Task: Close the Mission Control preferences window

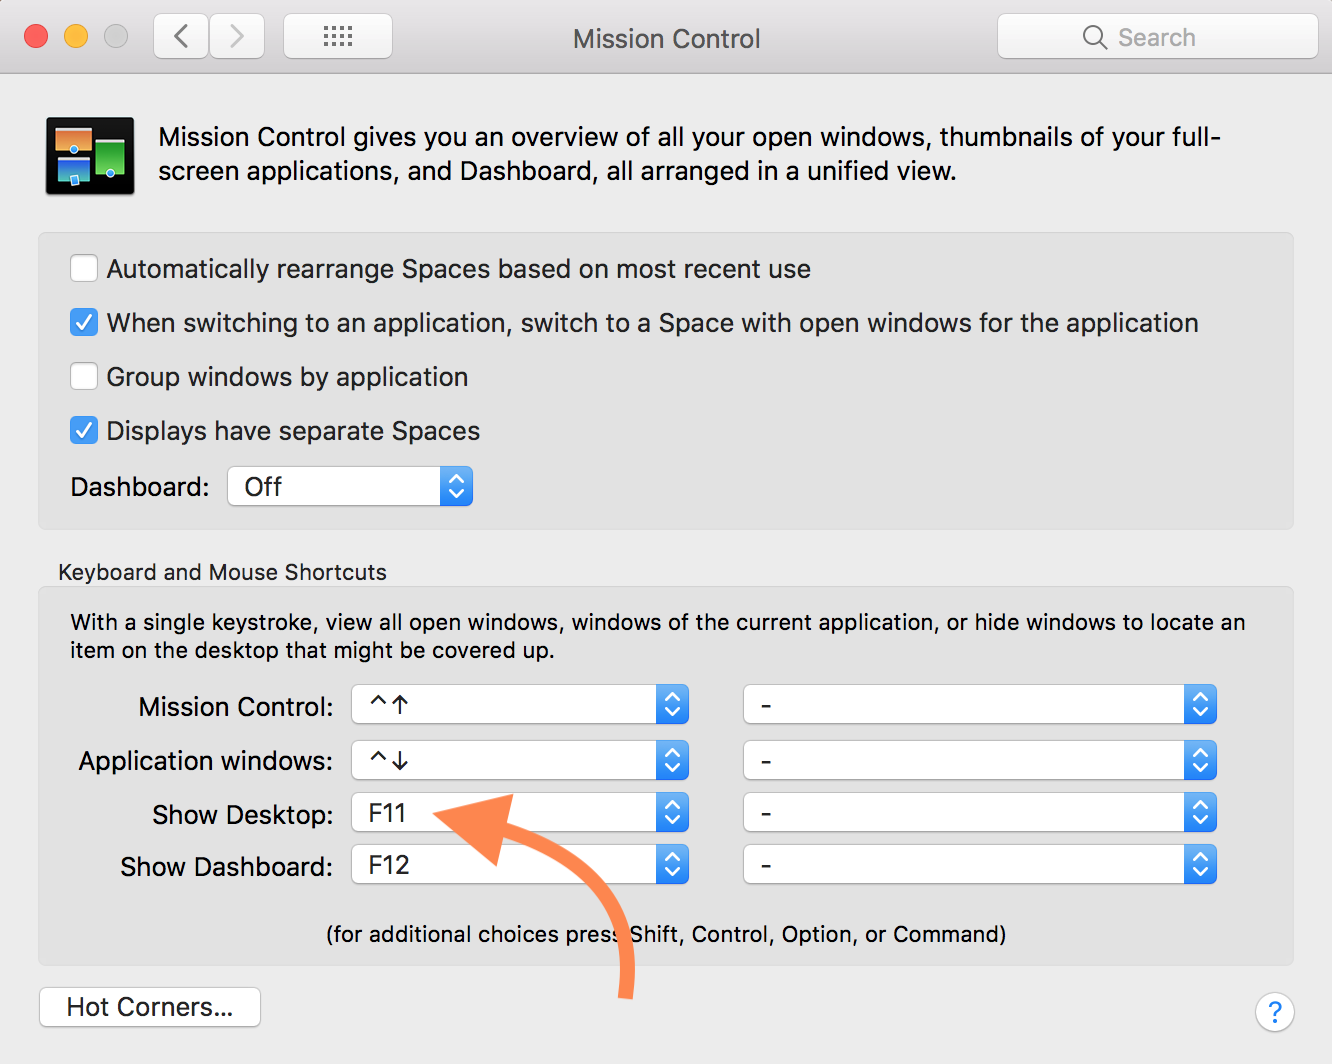Action: (x=36, y=37)
